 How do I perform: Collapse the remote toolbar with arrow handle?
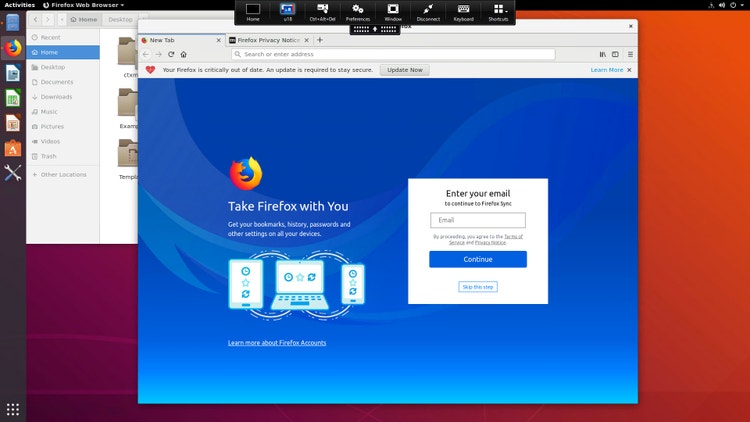(375, 29)
